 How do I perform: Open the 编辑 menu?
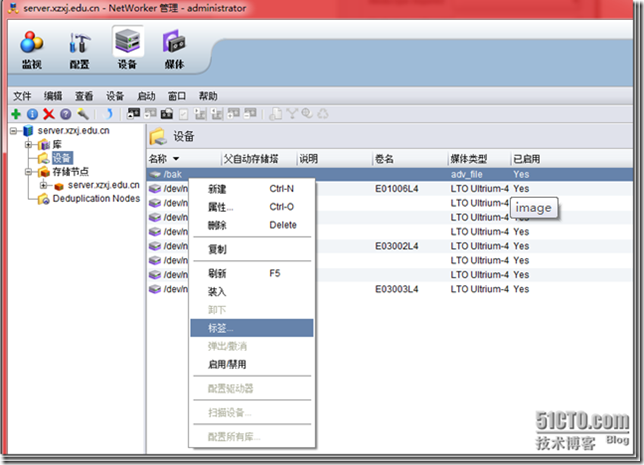pos(53,96)
